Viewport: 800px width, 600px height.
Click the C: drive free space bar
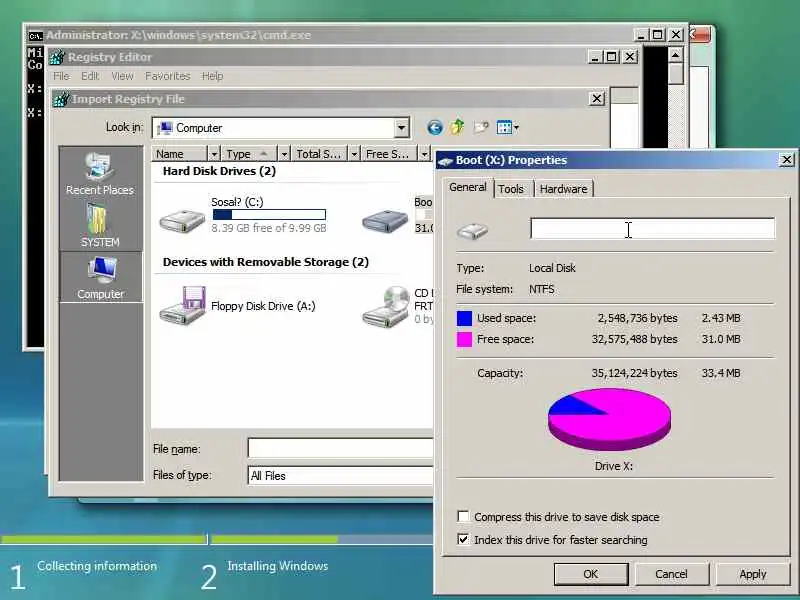point(269,215)
